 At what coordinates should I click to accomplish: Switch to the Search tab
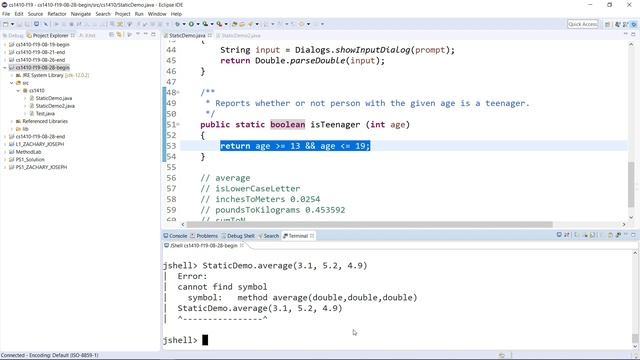point(269,236)
